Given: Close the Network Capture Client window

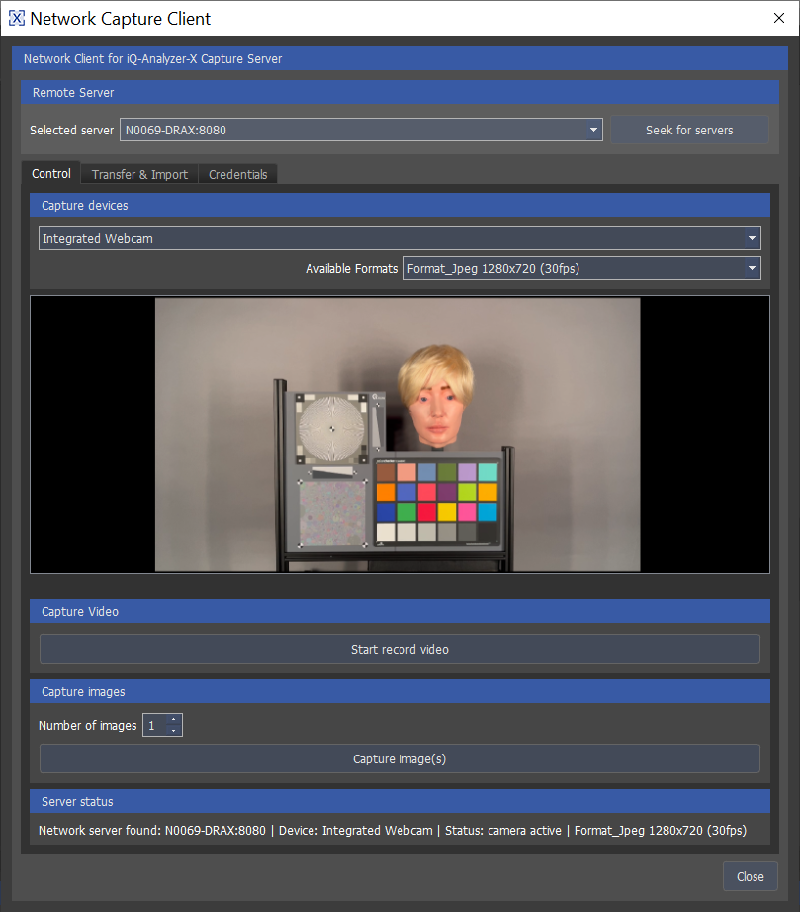Looking at the screenshot, I should click(778, 18).
